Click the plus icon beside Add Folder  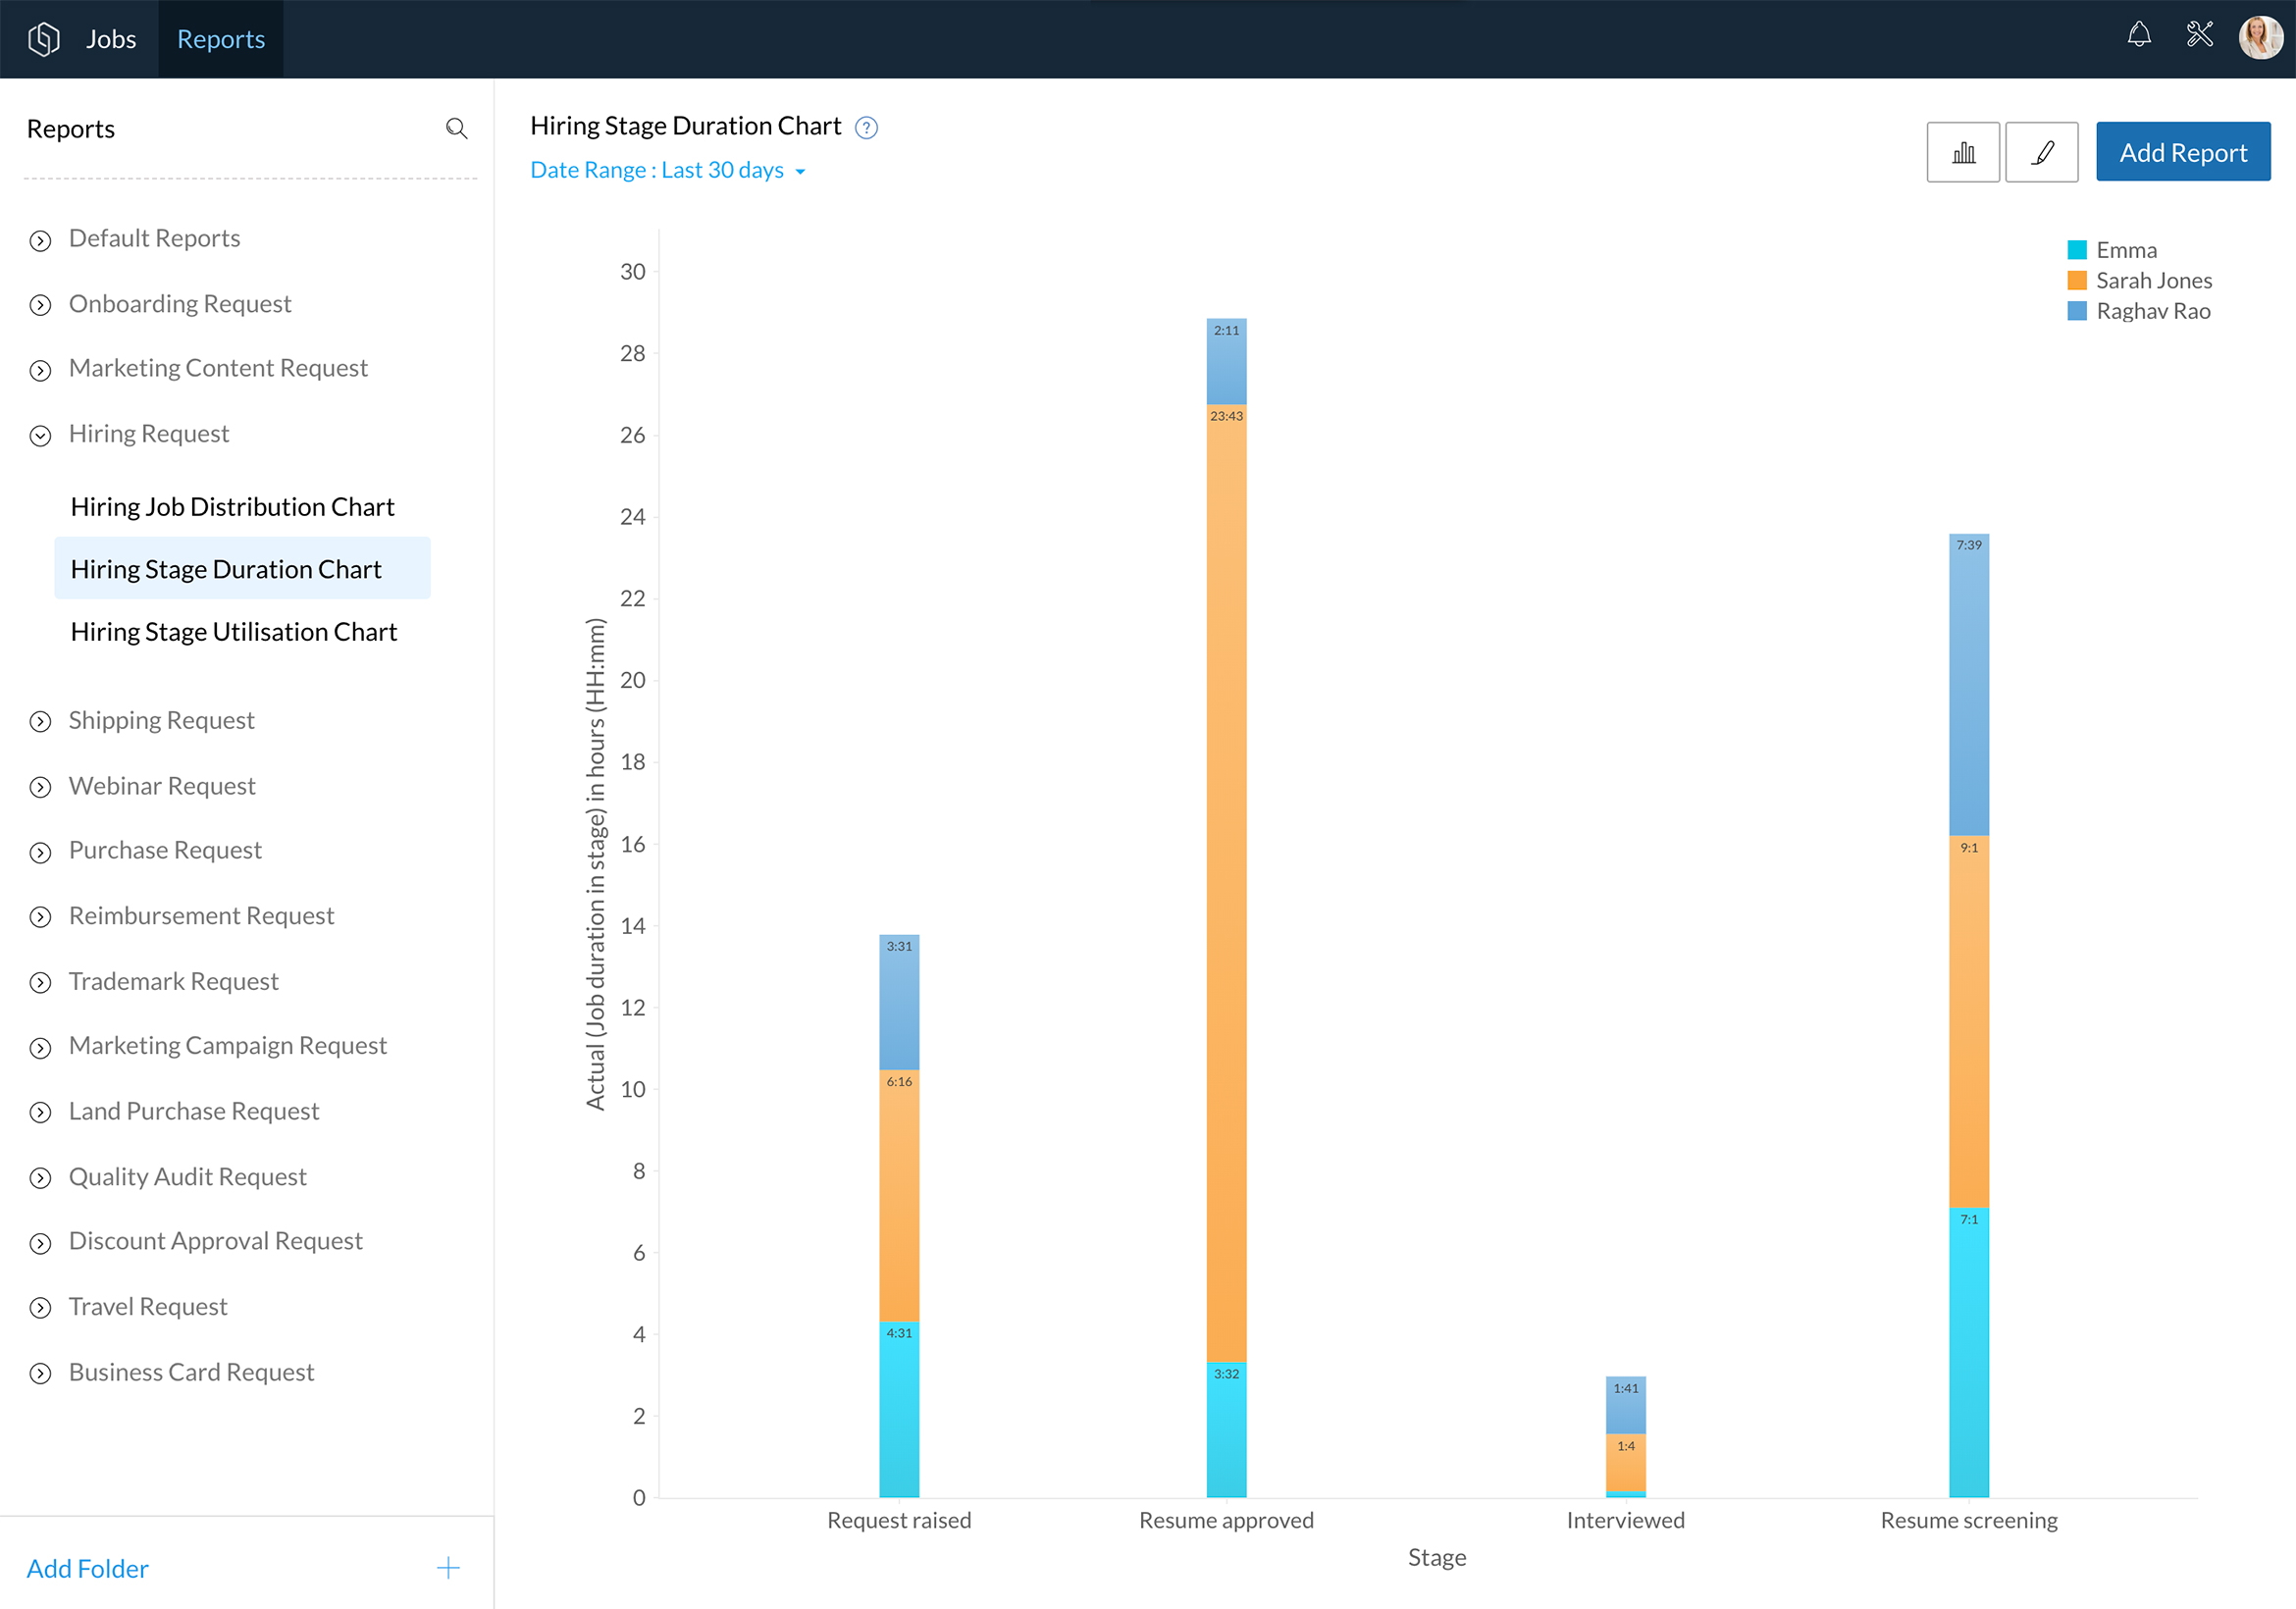tap(448, 1567)
